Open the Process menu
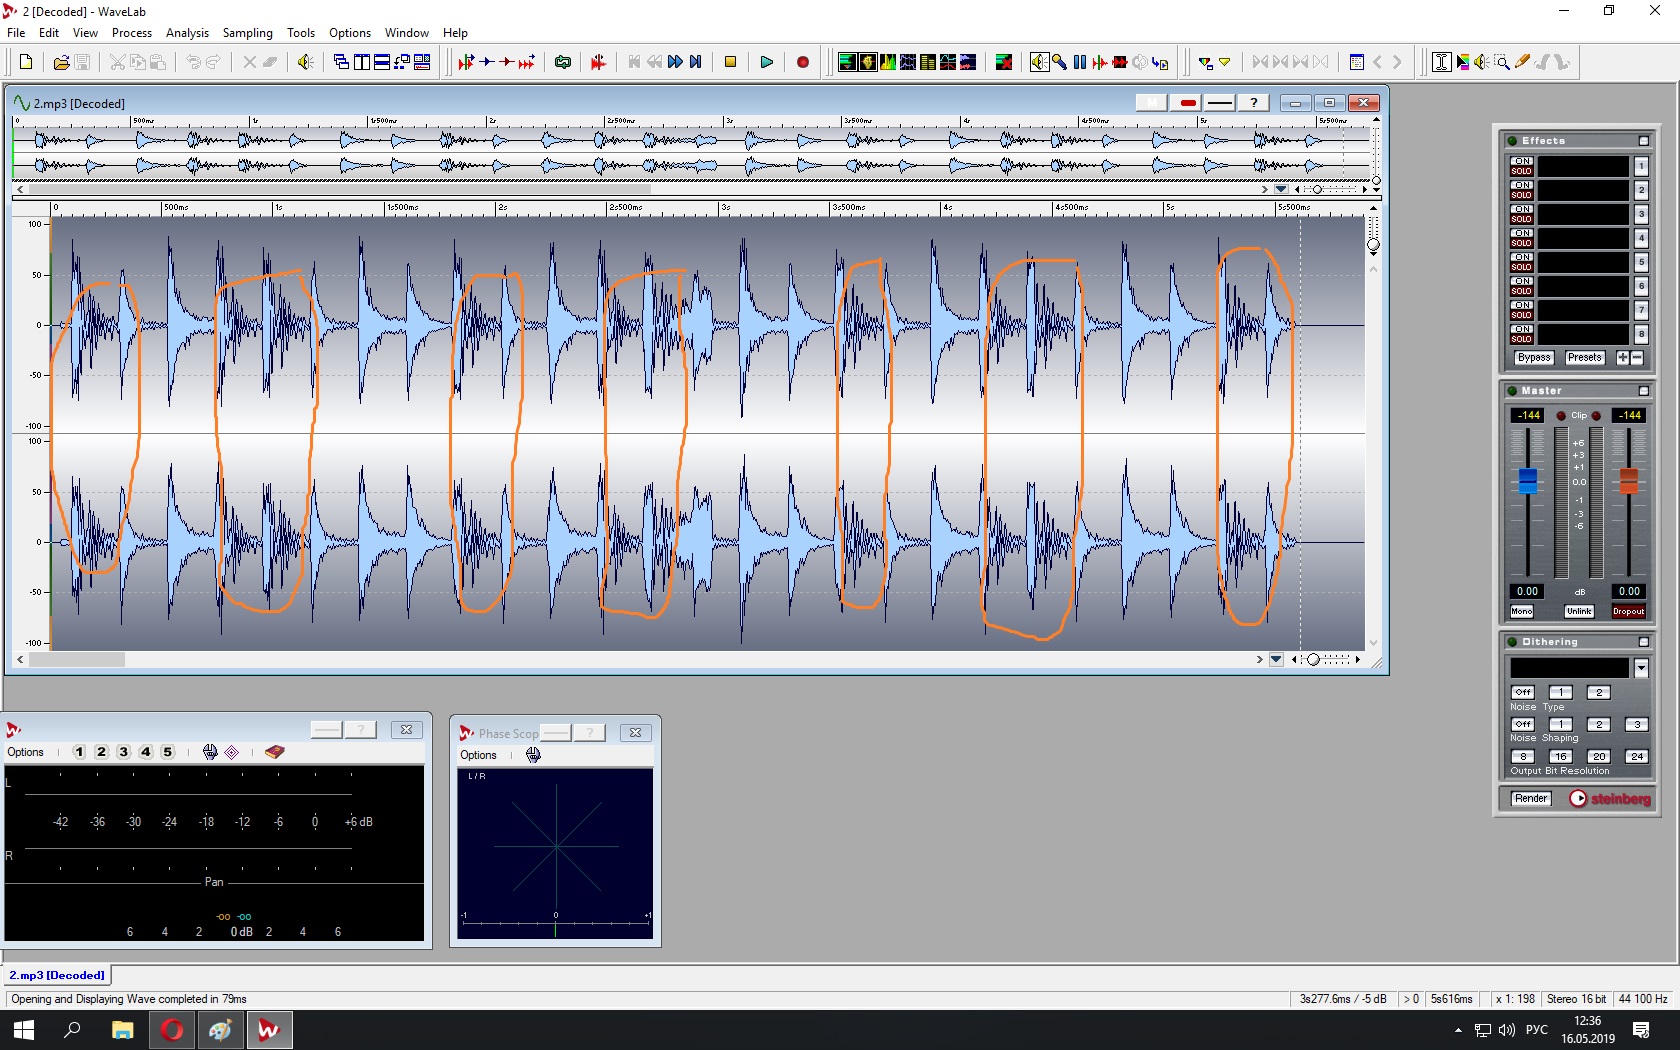The width and height of the screenshot is (1680, 1050). click(x=132, y=33)
